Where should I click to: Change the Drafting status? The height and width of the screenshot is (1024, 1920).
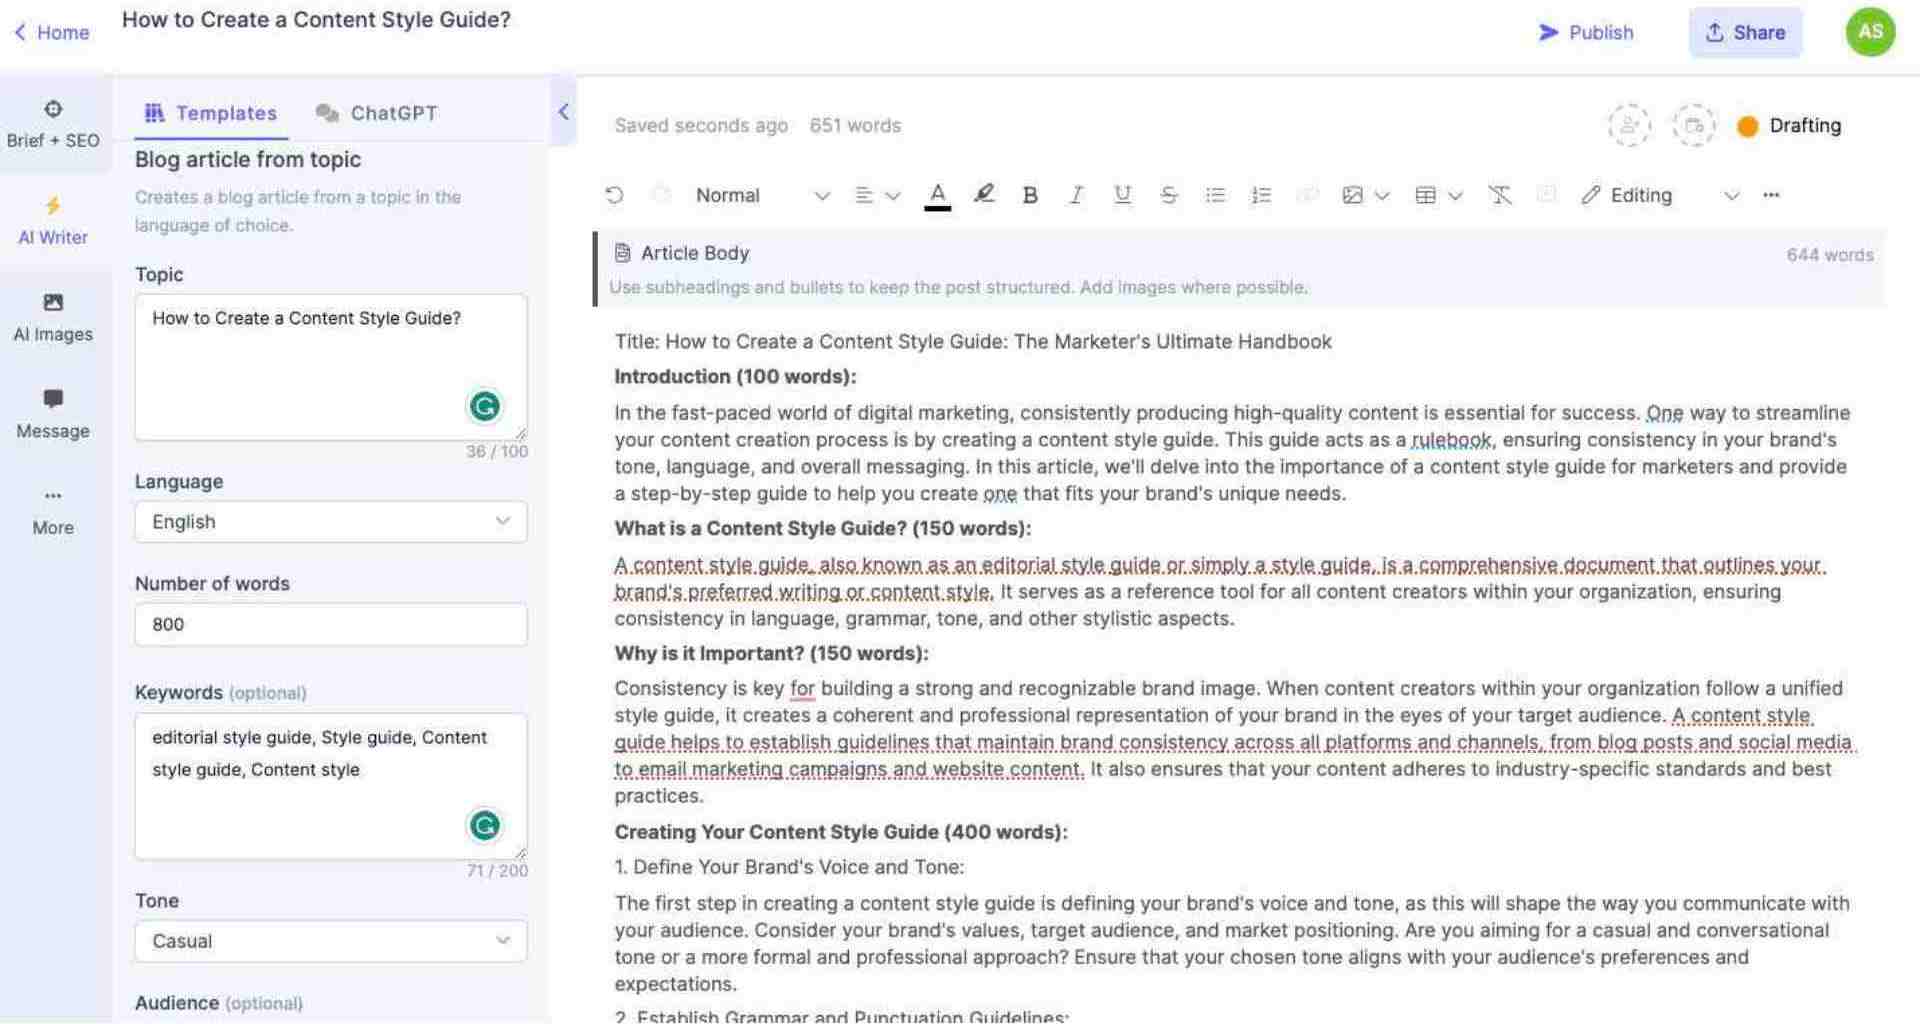1790,125
